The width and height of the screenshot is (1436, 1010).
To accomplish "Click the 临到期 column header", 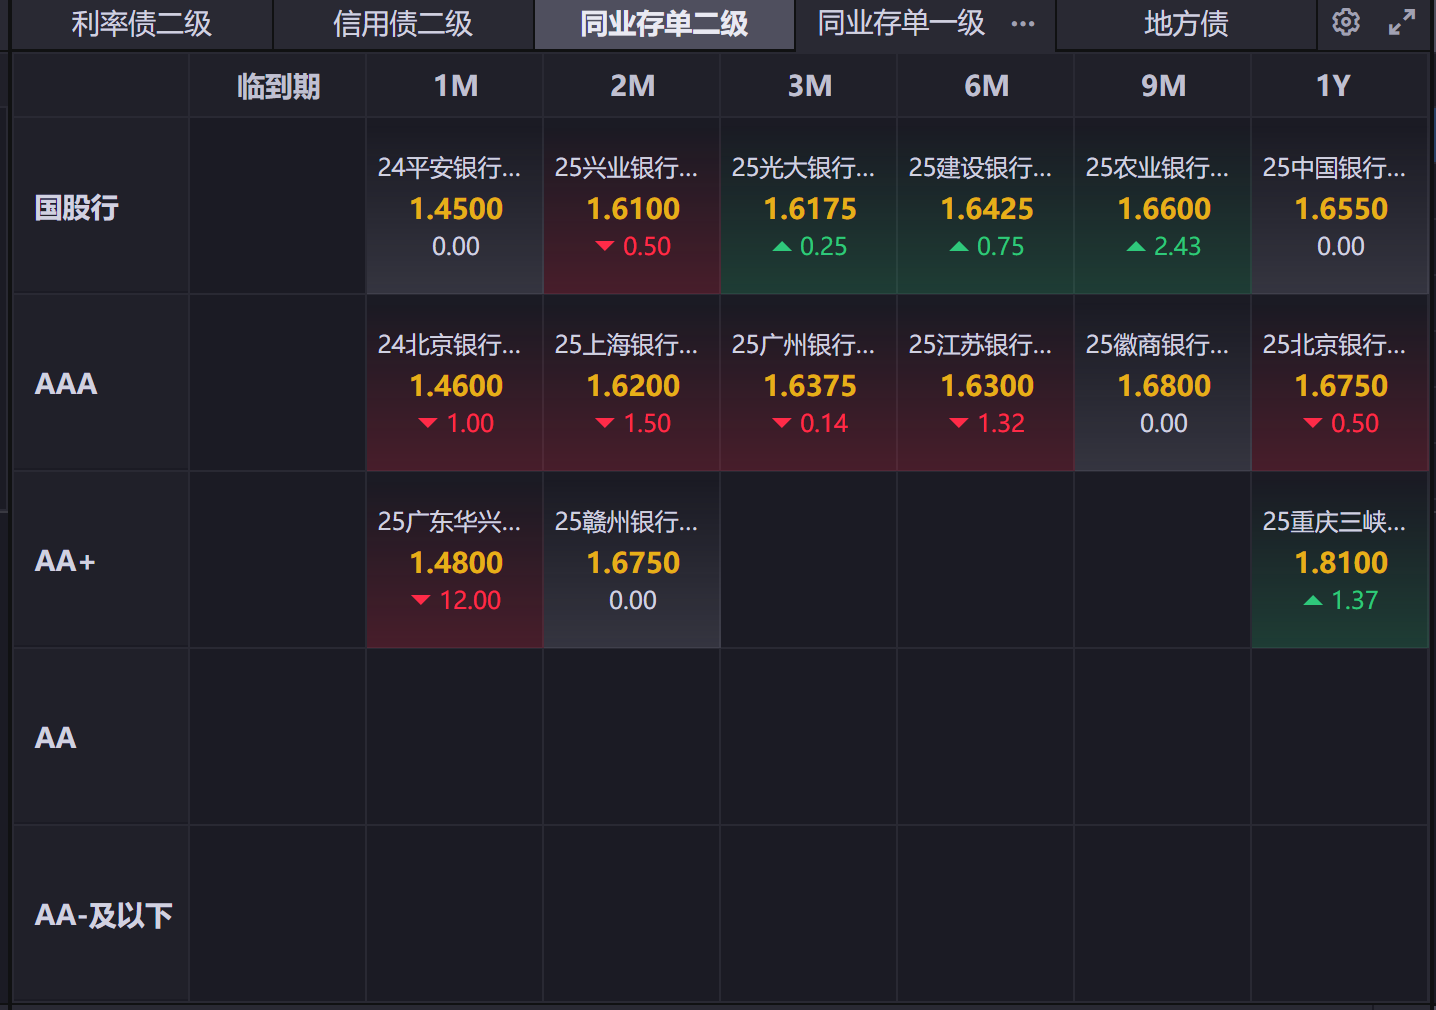I will coord(278,87).
